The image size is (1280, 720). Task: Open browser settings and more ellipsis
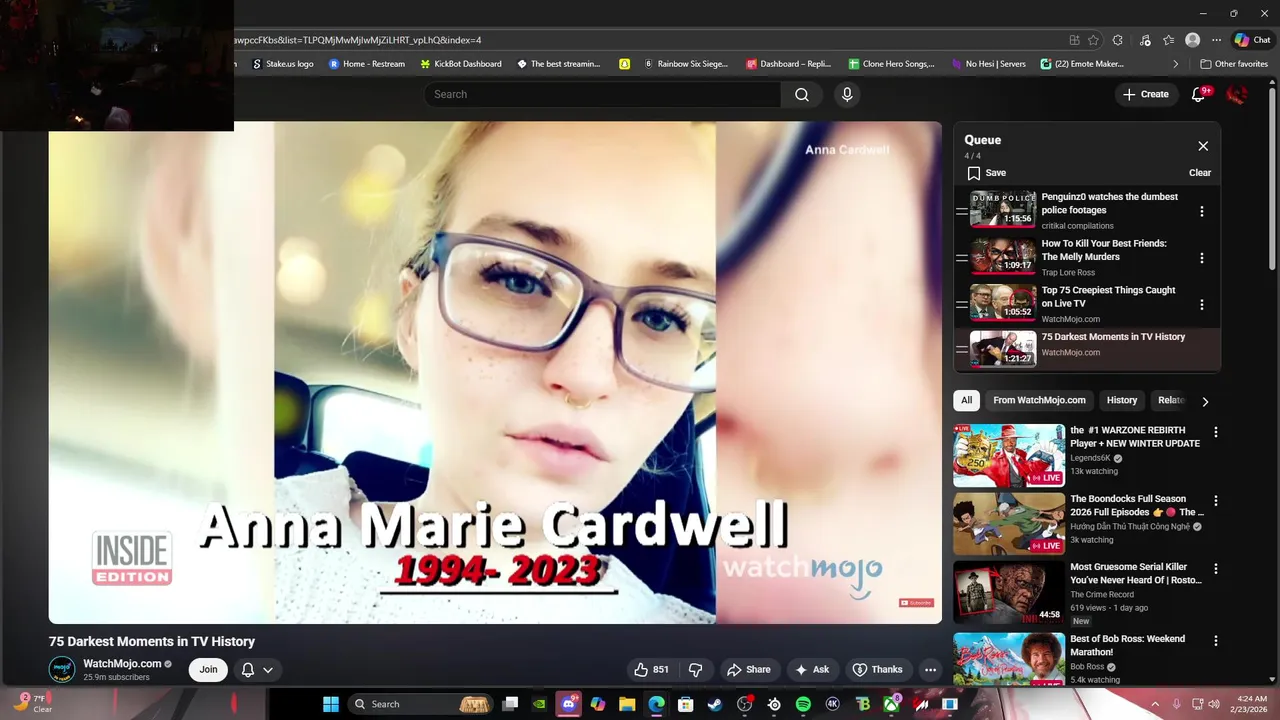pyautogui.click(x=1216, y=40)
